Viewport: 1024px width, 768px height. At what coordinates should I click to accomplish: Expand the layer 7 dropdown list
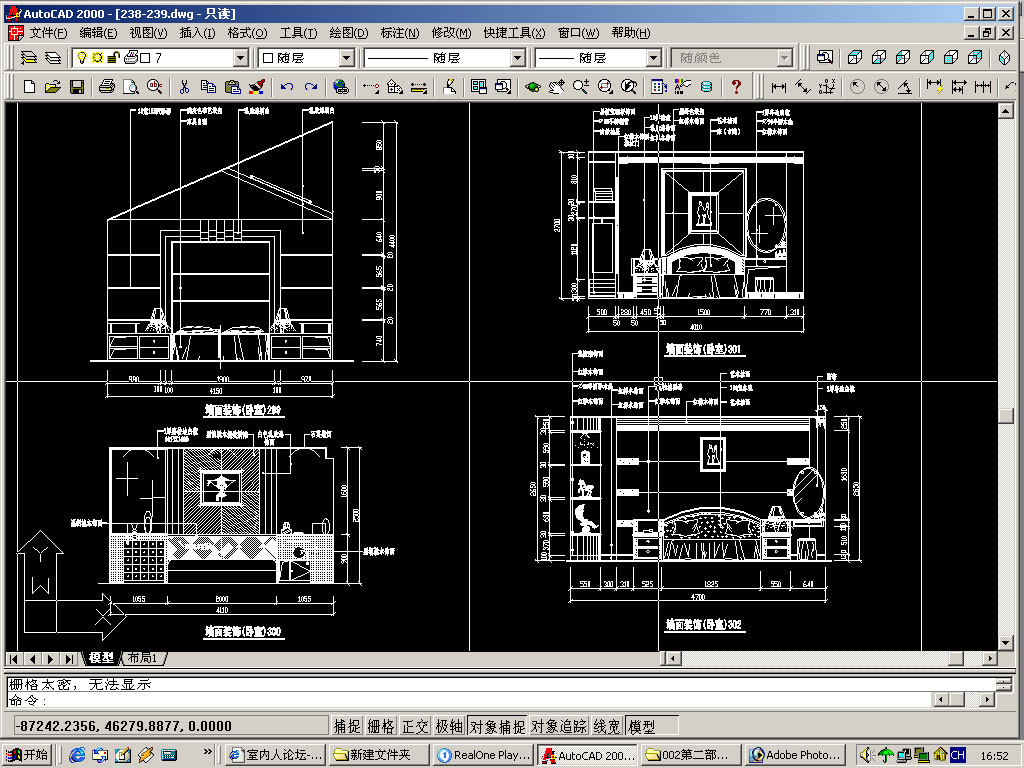coord(240,58)
